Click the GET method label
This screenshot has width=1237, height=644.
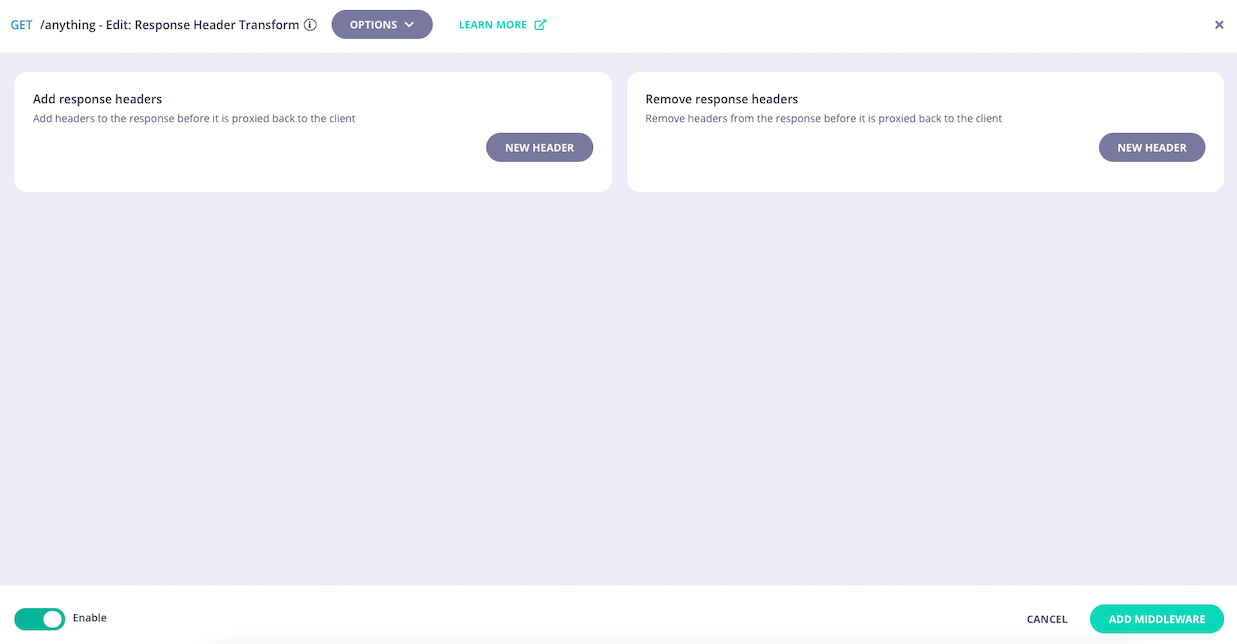21,24
